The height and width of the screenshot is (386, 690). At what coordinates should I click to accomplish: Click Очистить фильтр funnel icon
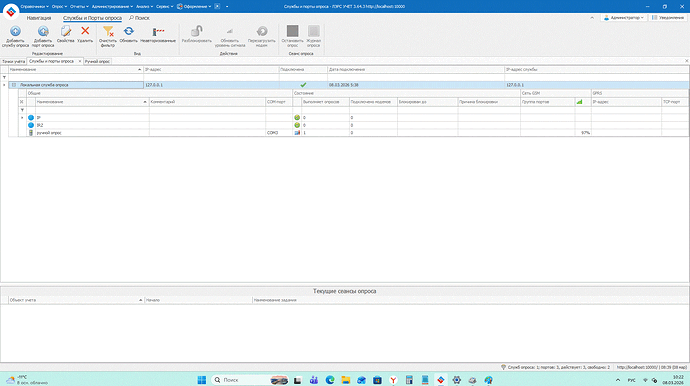(108, 31)
